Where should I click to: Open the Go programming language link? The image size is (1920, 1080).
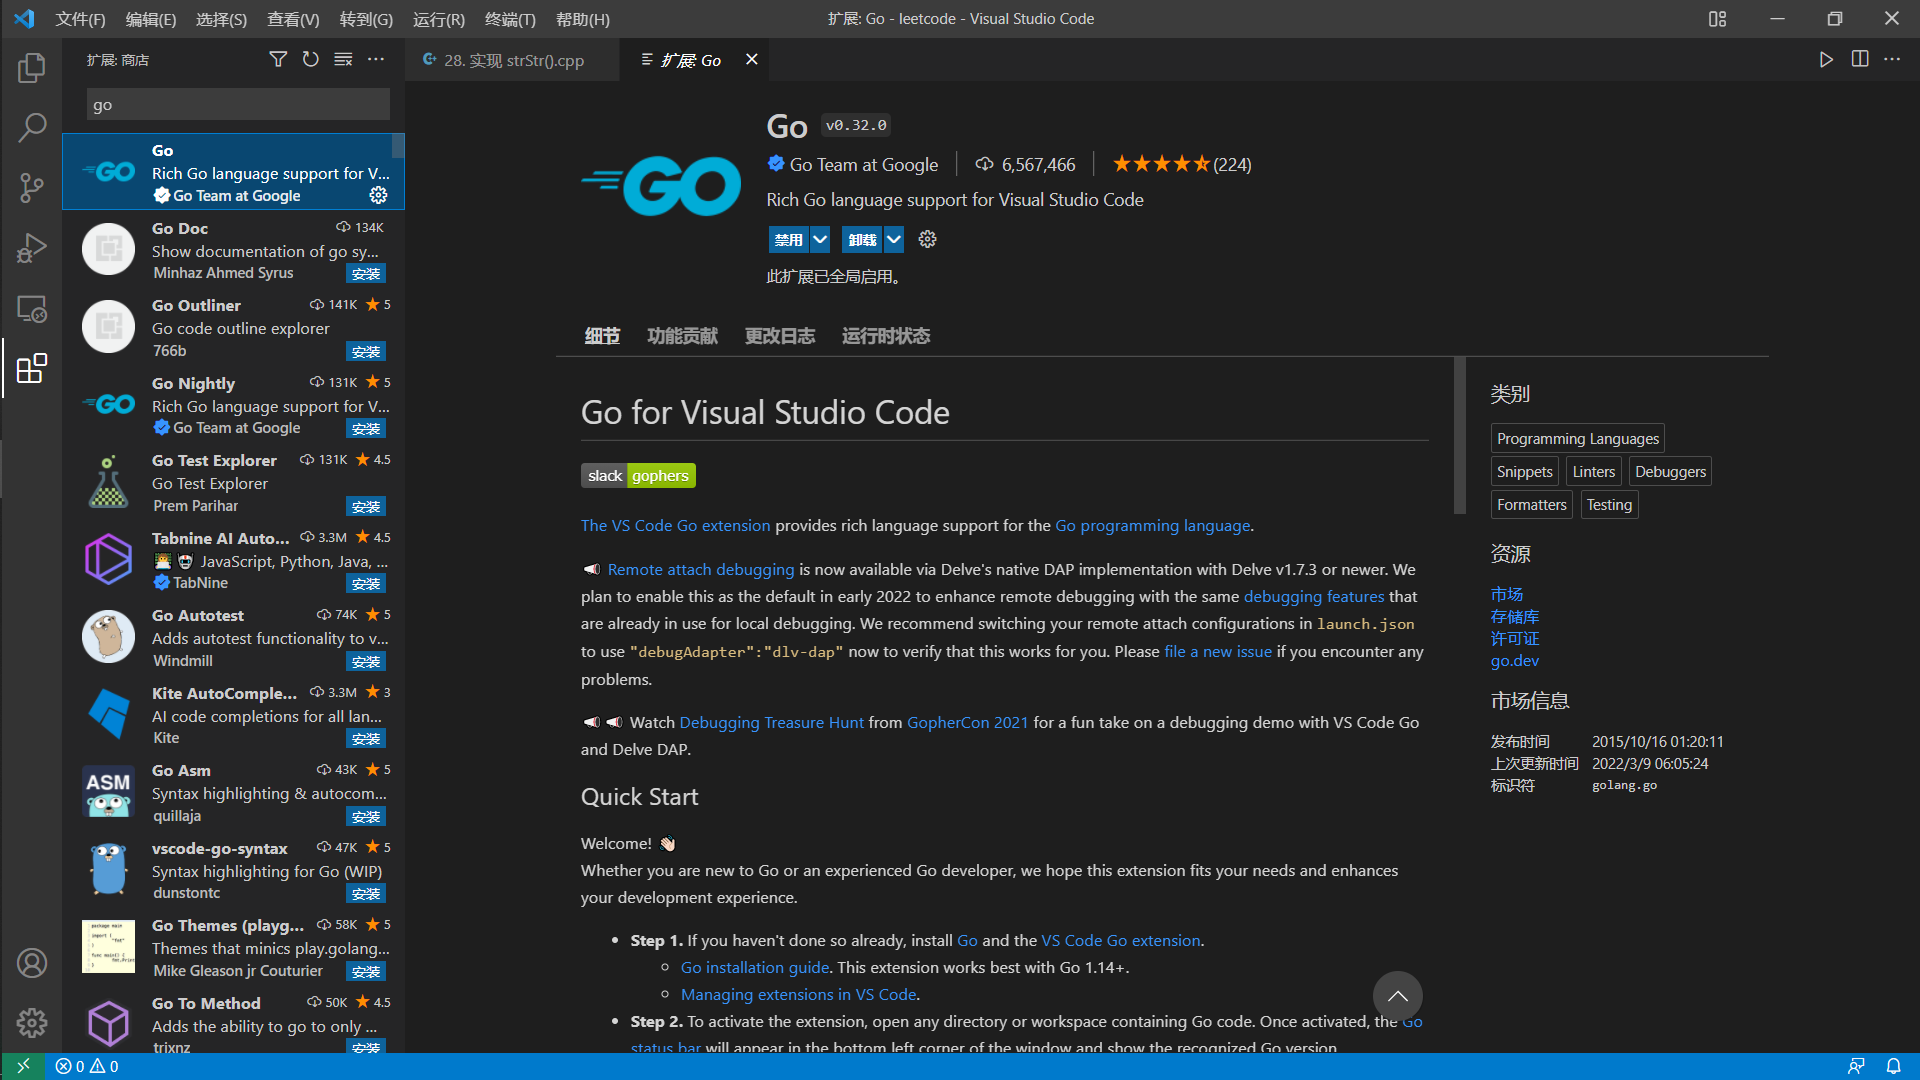tap(1153, 526)
